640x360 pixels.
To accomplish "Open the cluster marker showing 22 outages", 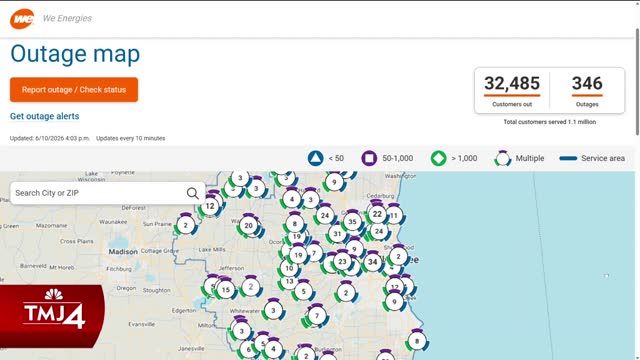I will click(x=377, y=214).
